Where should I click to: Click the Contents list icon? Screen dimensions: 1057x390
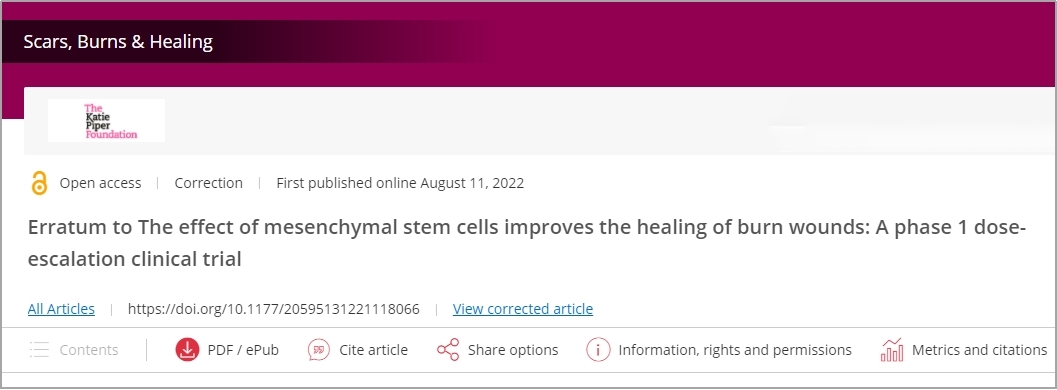(40, 350)
